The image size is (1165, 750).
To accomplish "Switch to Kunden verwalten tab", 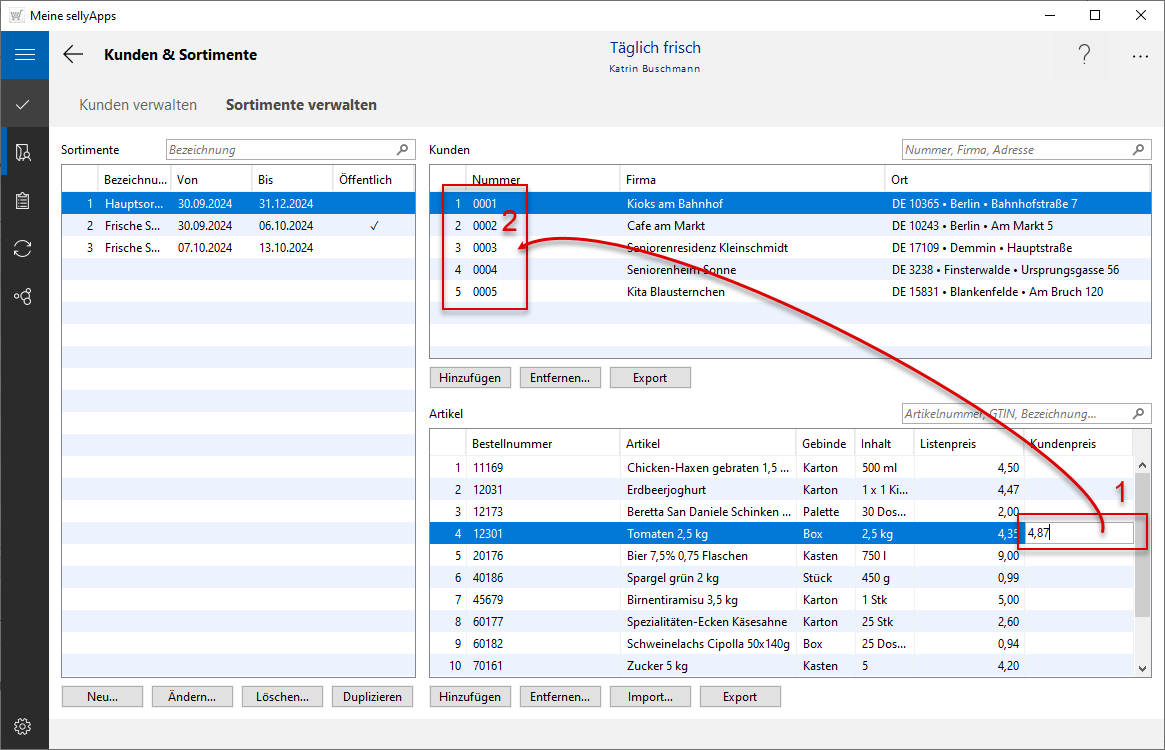I will [x=138, y=105].
